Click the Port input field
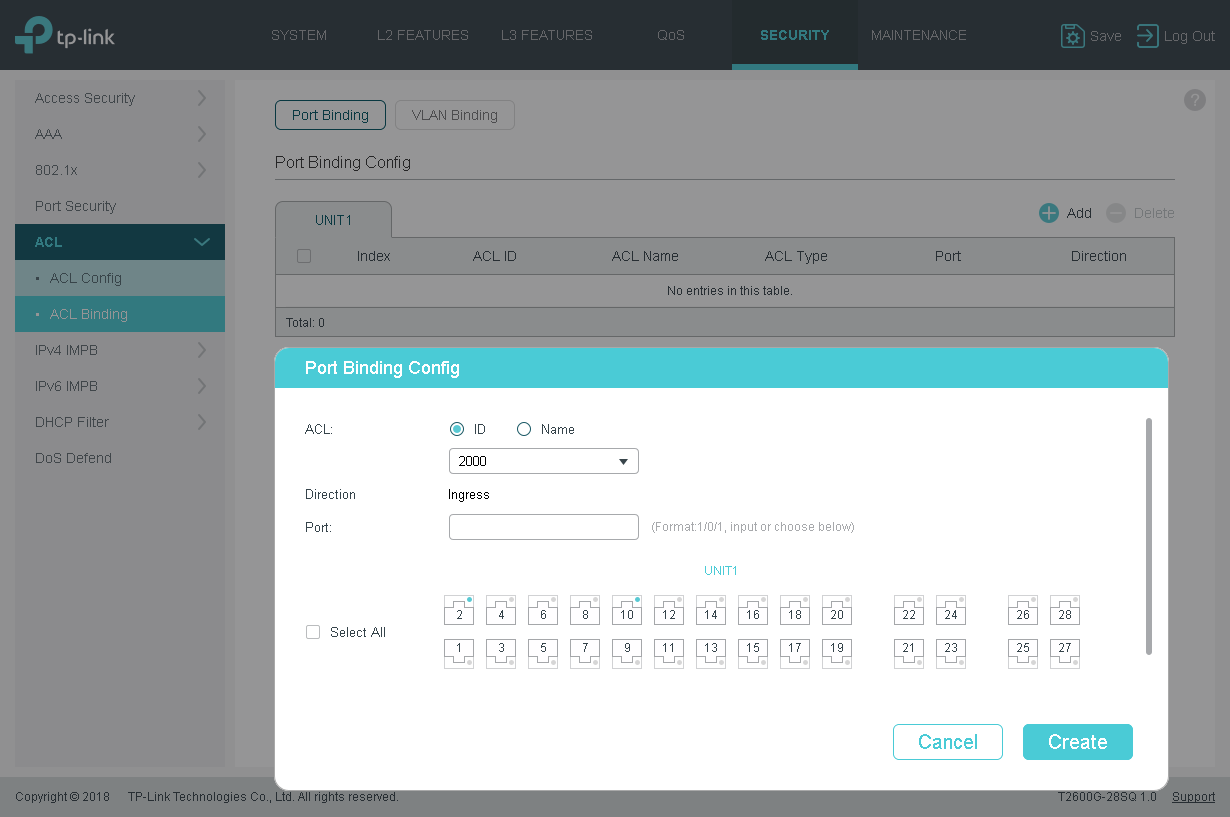Screen dimensions: 1230x817 click(544, 527)
